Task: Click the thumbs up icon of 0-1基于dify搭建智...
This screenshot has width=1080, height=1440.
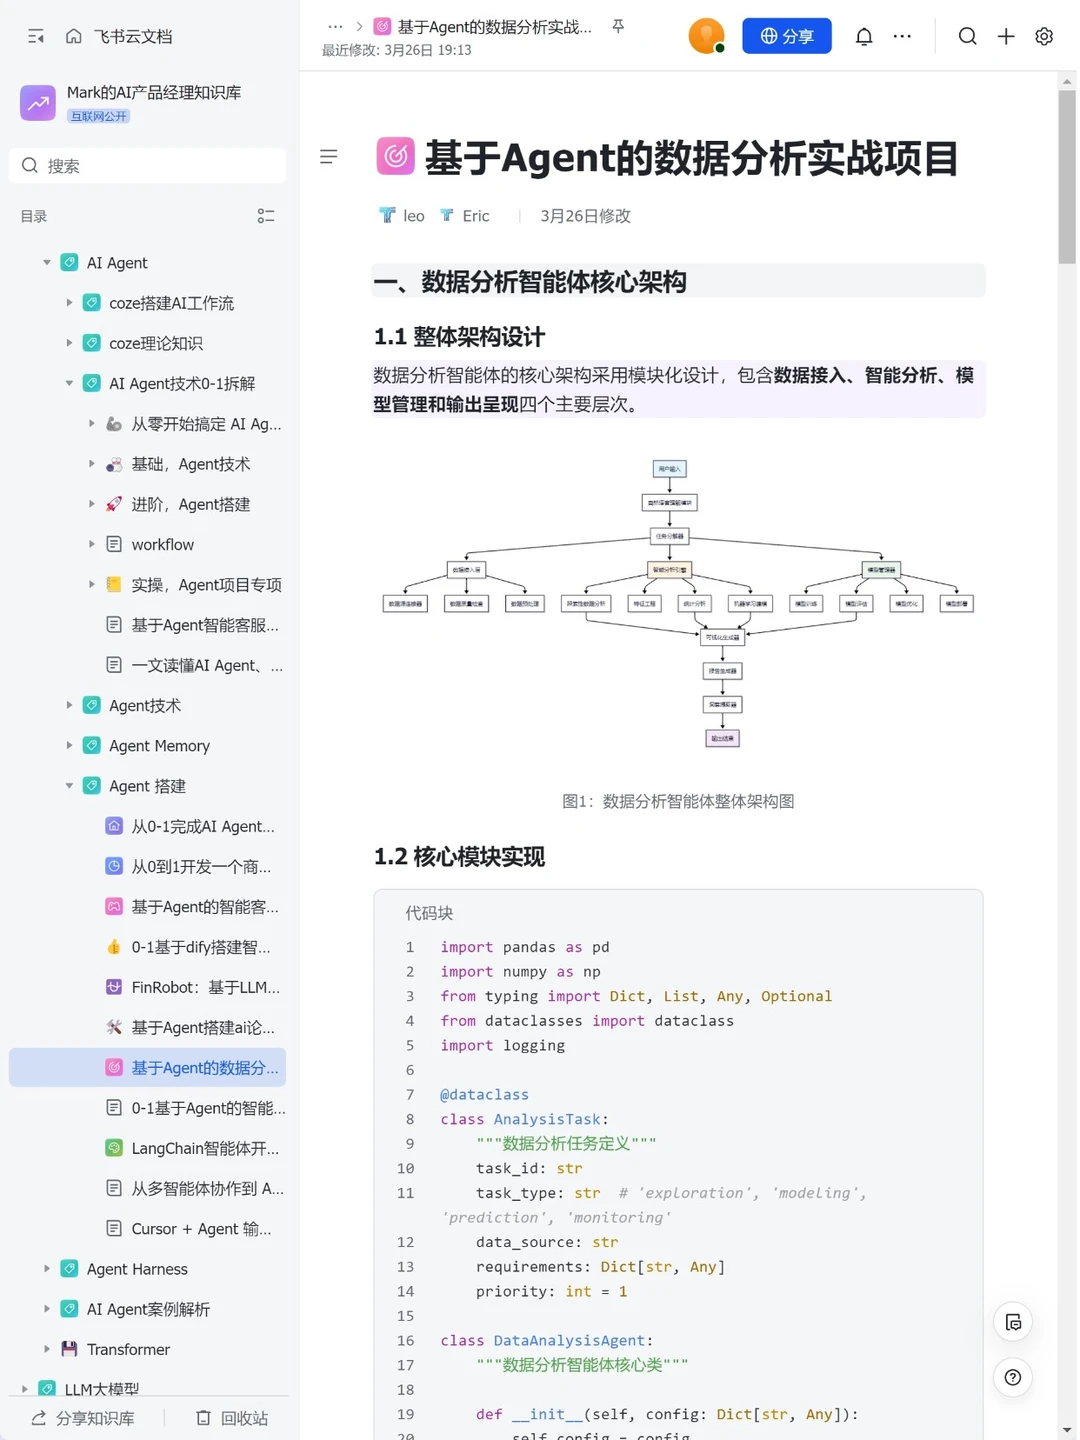Action: [x=114, y=947]
